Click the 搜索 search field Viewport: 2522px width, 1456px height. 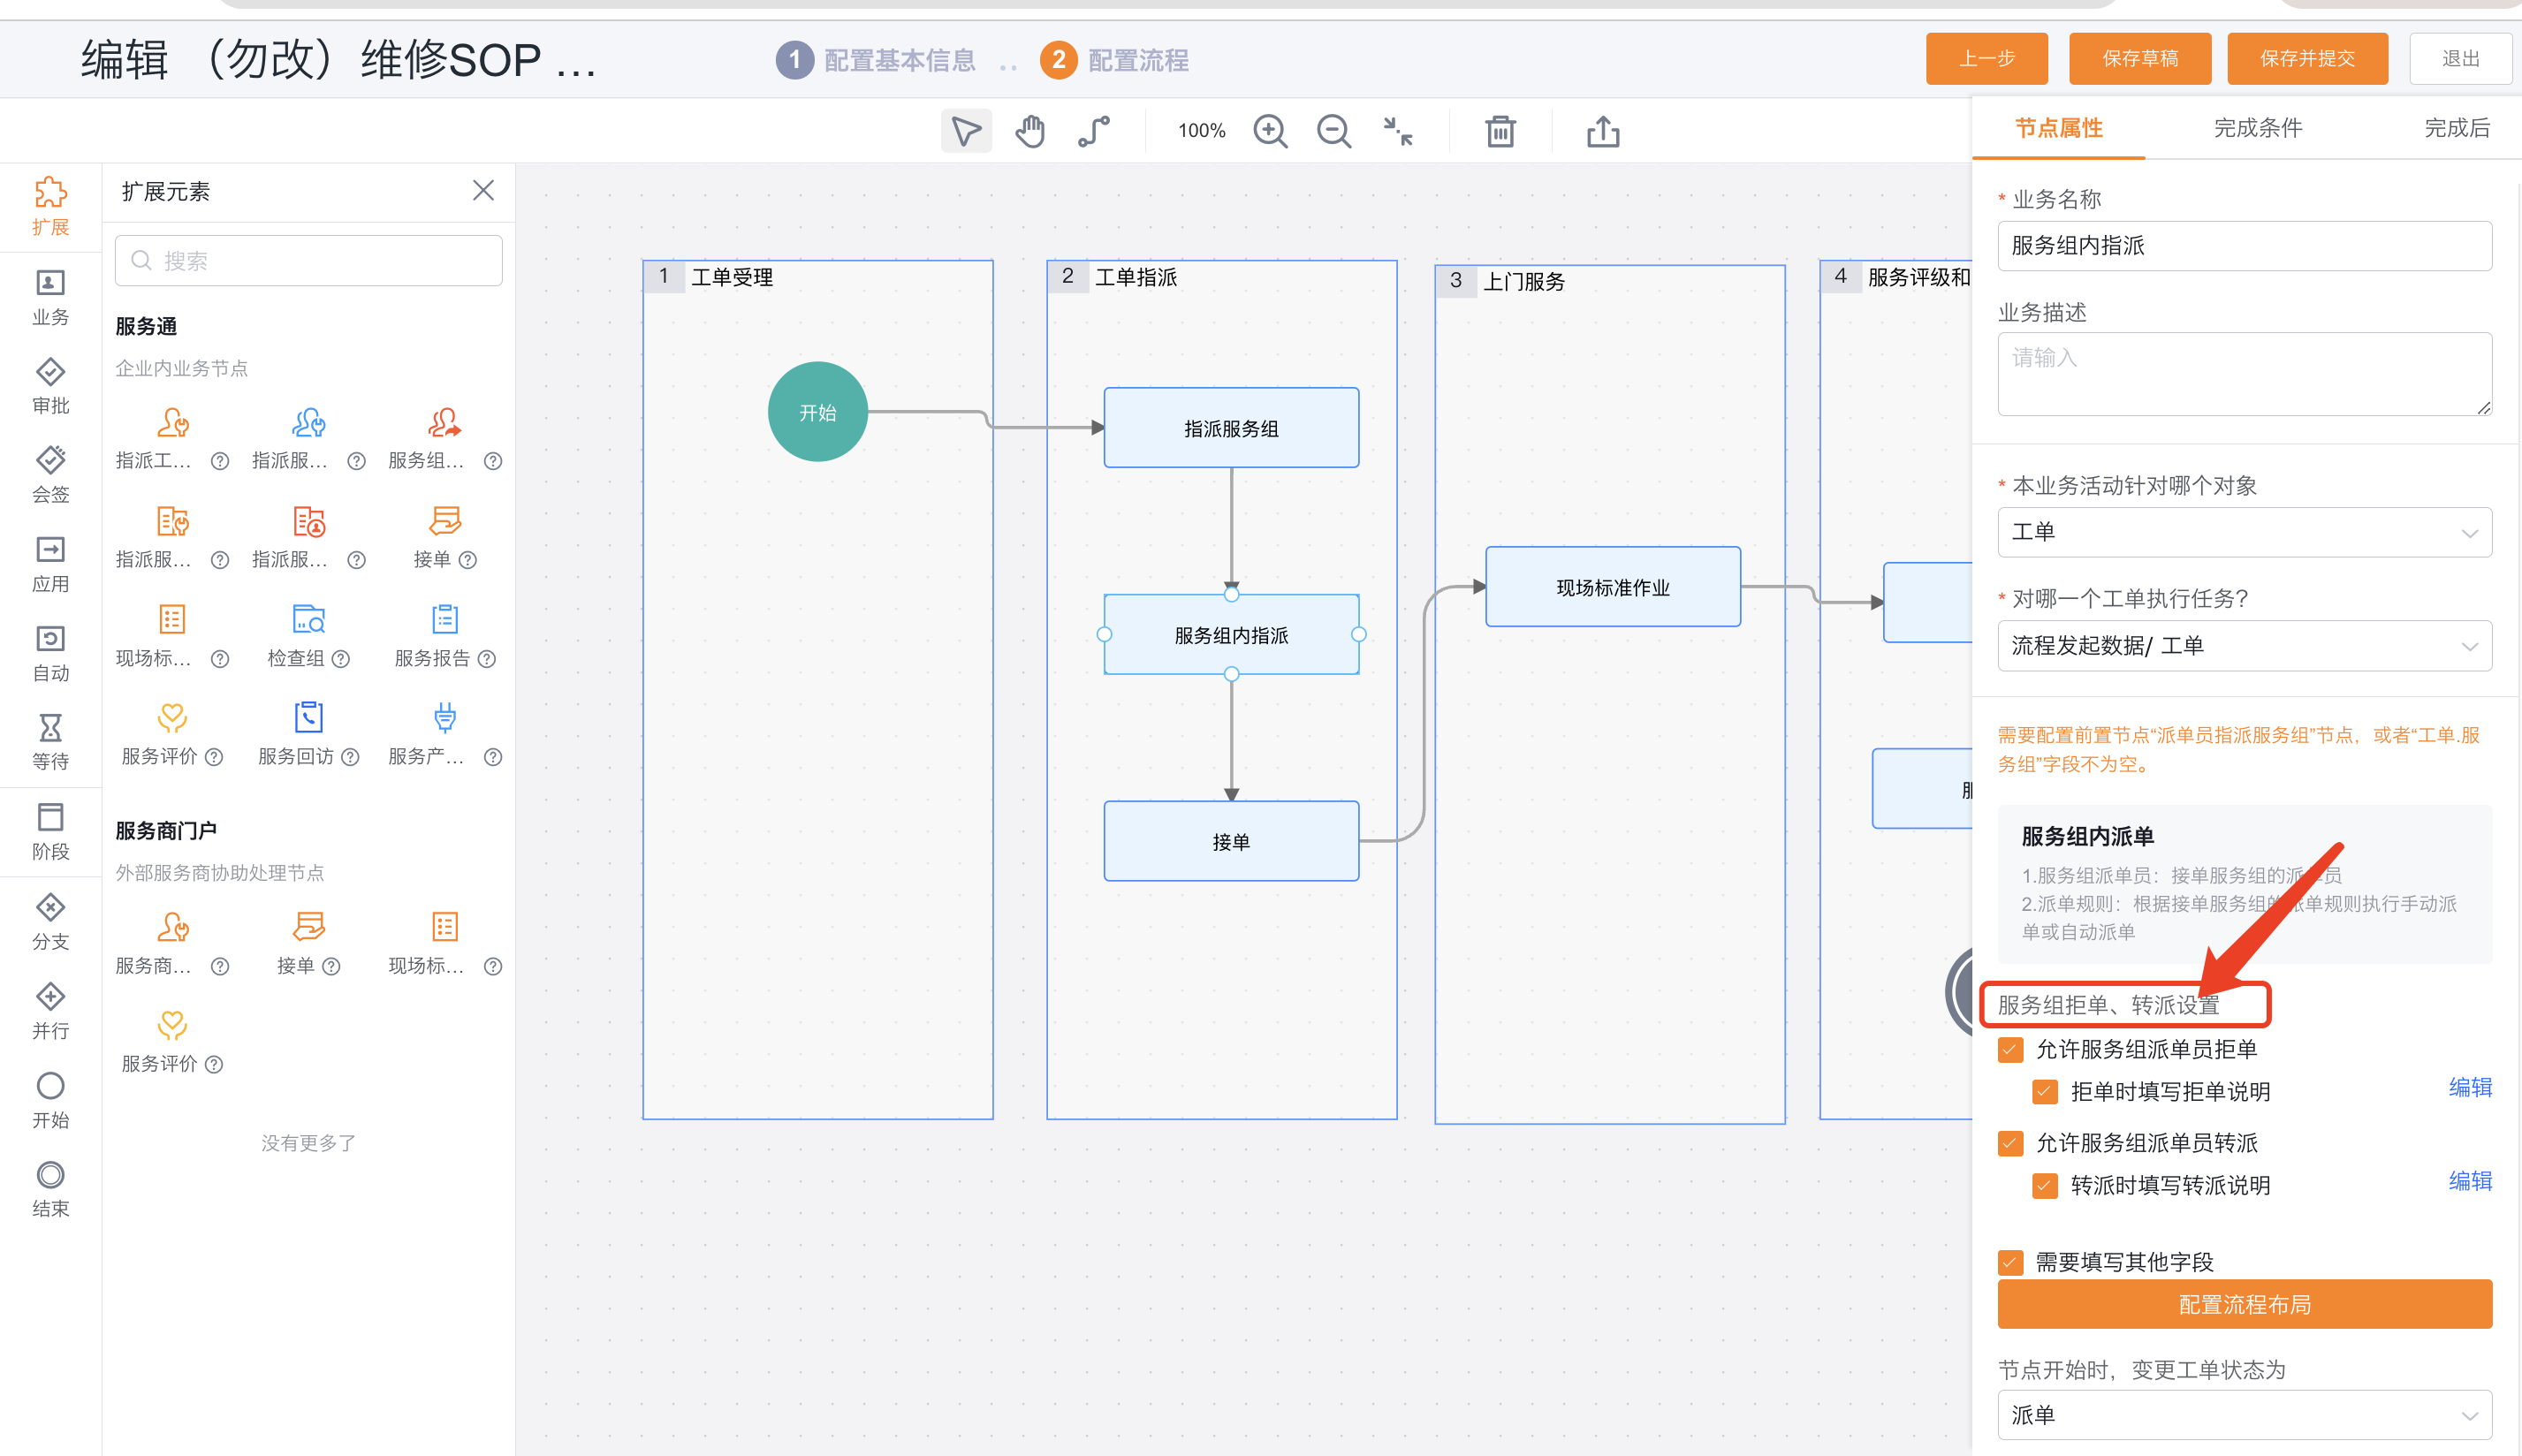pyautogui.click(x=308, y=261)
